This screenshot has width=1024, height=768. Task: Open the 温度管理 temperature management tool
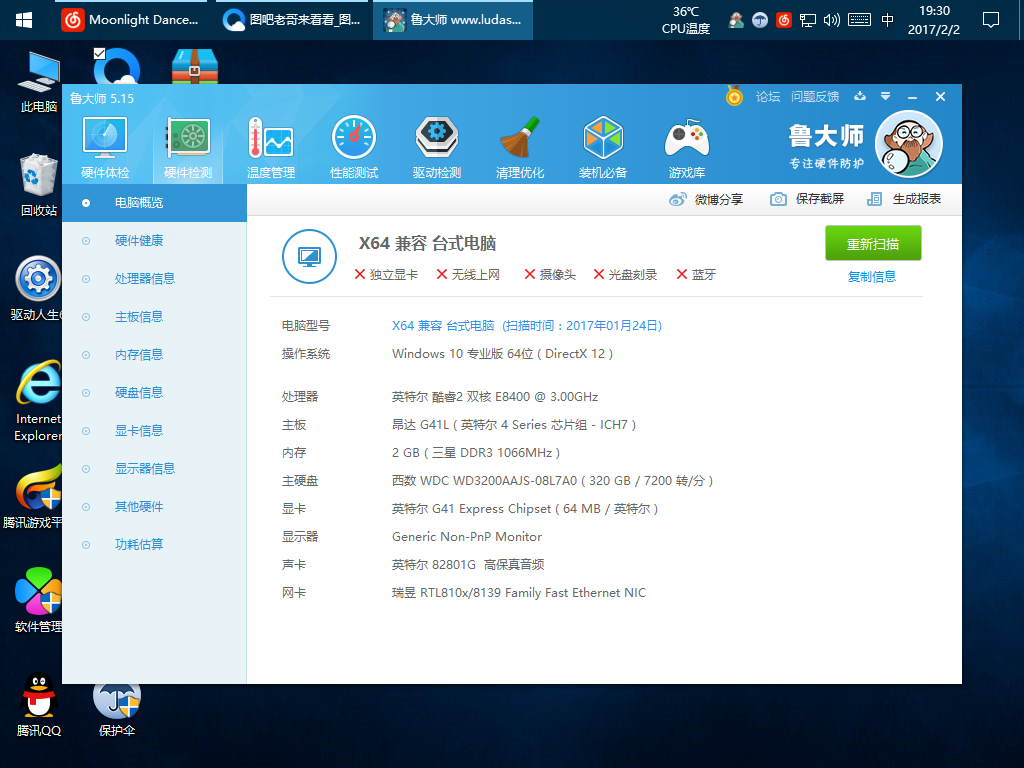point(271,148)
